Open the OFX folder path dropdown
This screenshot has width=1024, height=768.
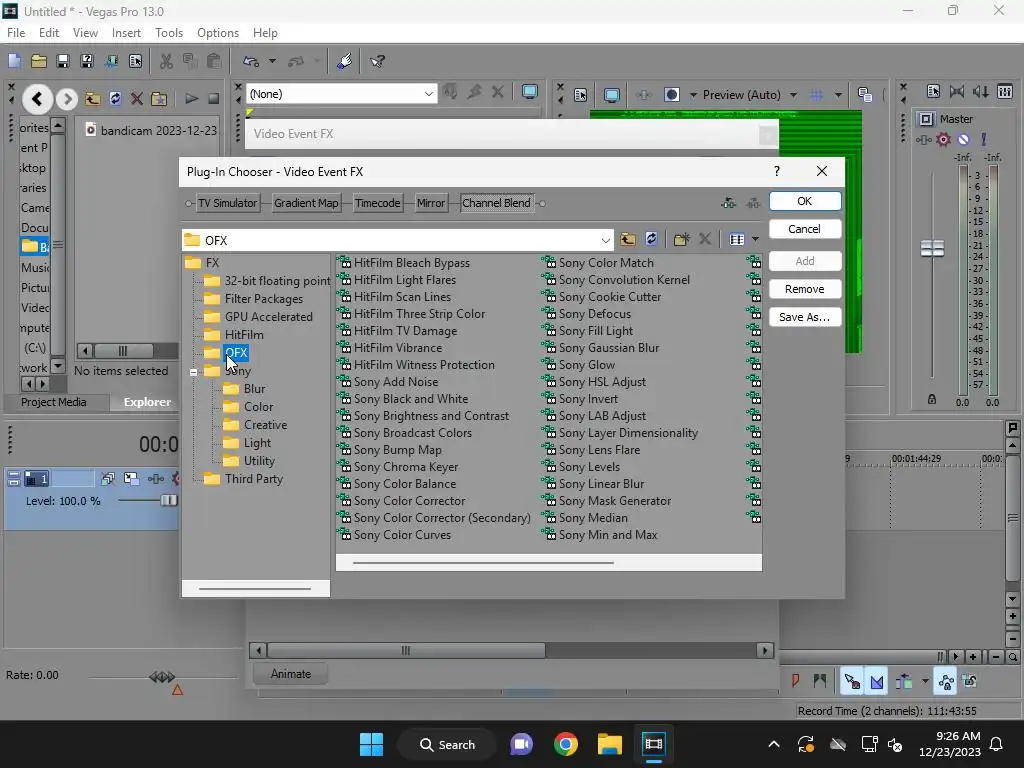[x=605, y=240]
